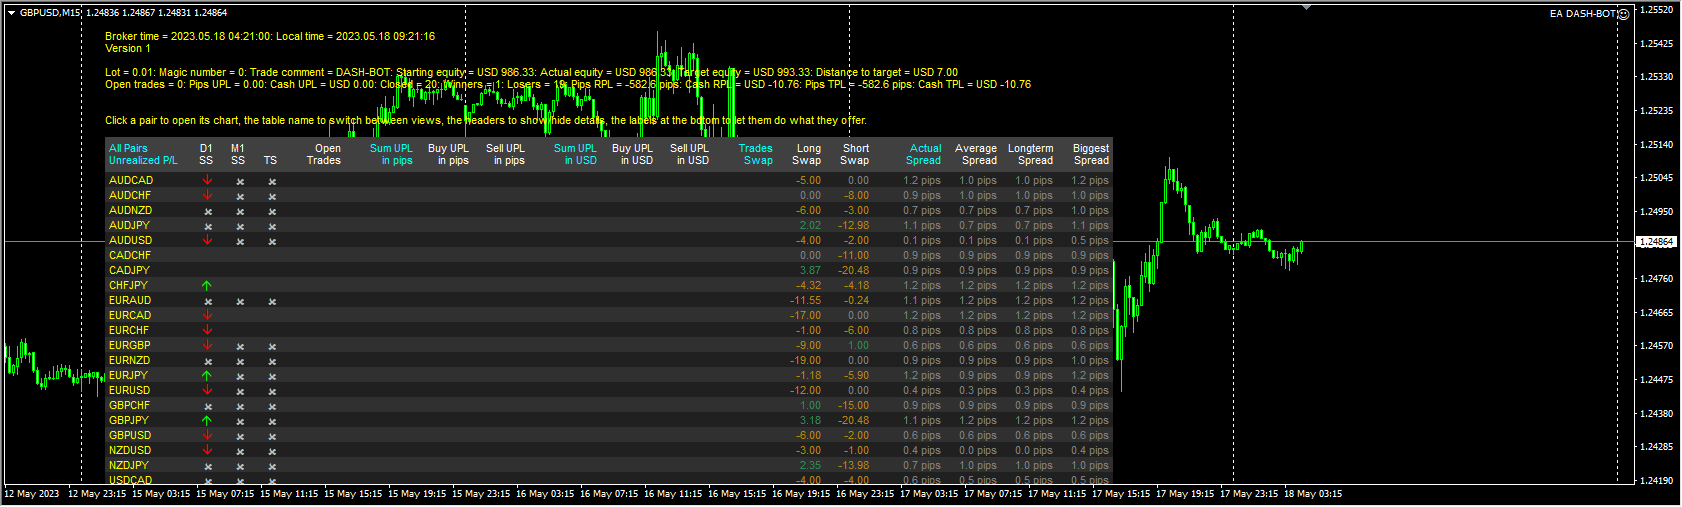
Task: Click the red D1 down arrow for EURUSD
Action: [x=207, y=391]
